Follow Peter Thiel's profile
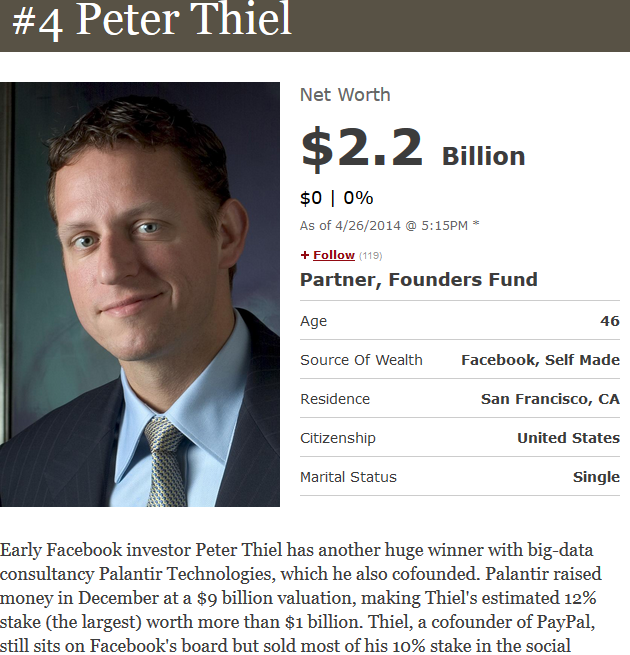This screenshot has width=630, height=655. click(334, 255)
